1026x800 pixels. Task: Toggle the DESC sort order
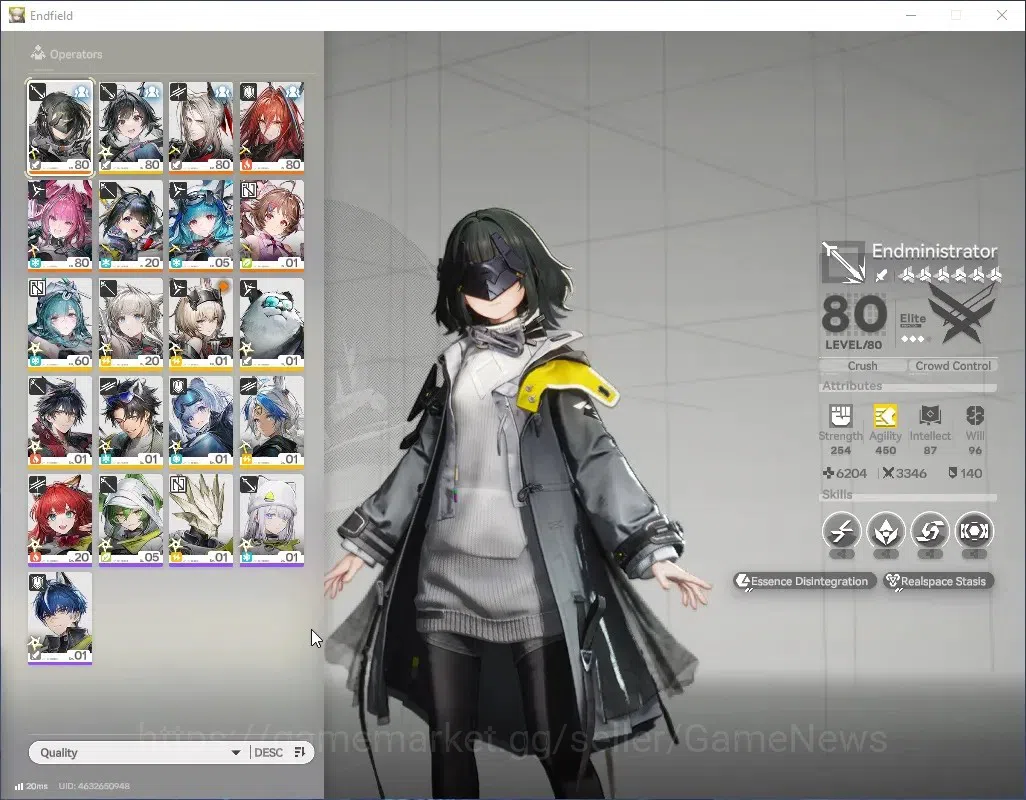(268, 752)
